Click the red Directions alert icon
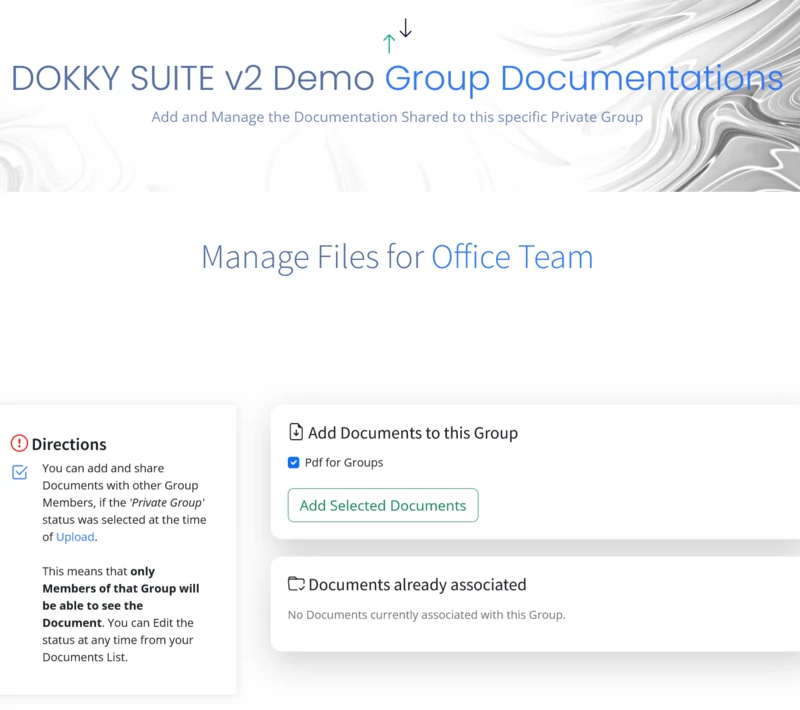800x710 pixels. (x=19, y=443)
